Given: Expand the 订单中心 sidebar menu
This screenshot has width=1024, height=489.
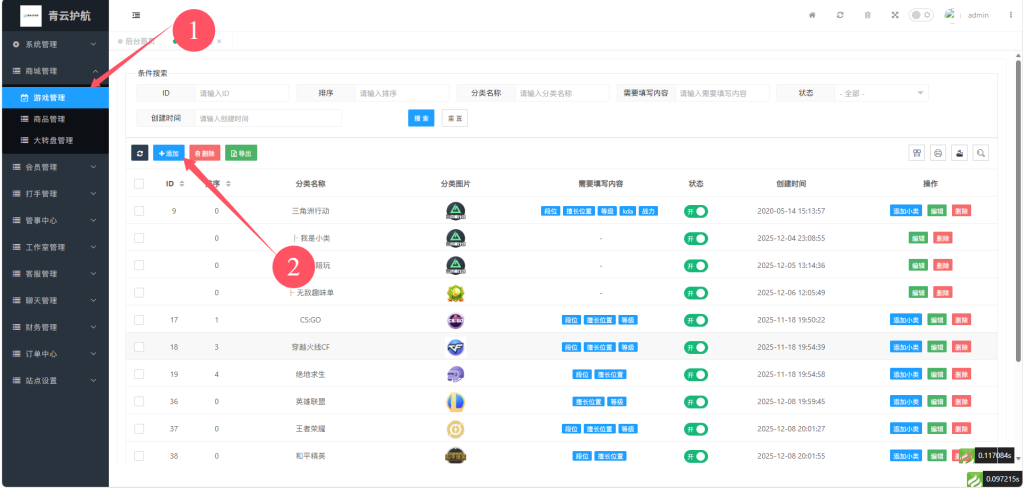Looking at the screenshot, I should tap(54, 354).
